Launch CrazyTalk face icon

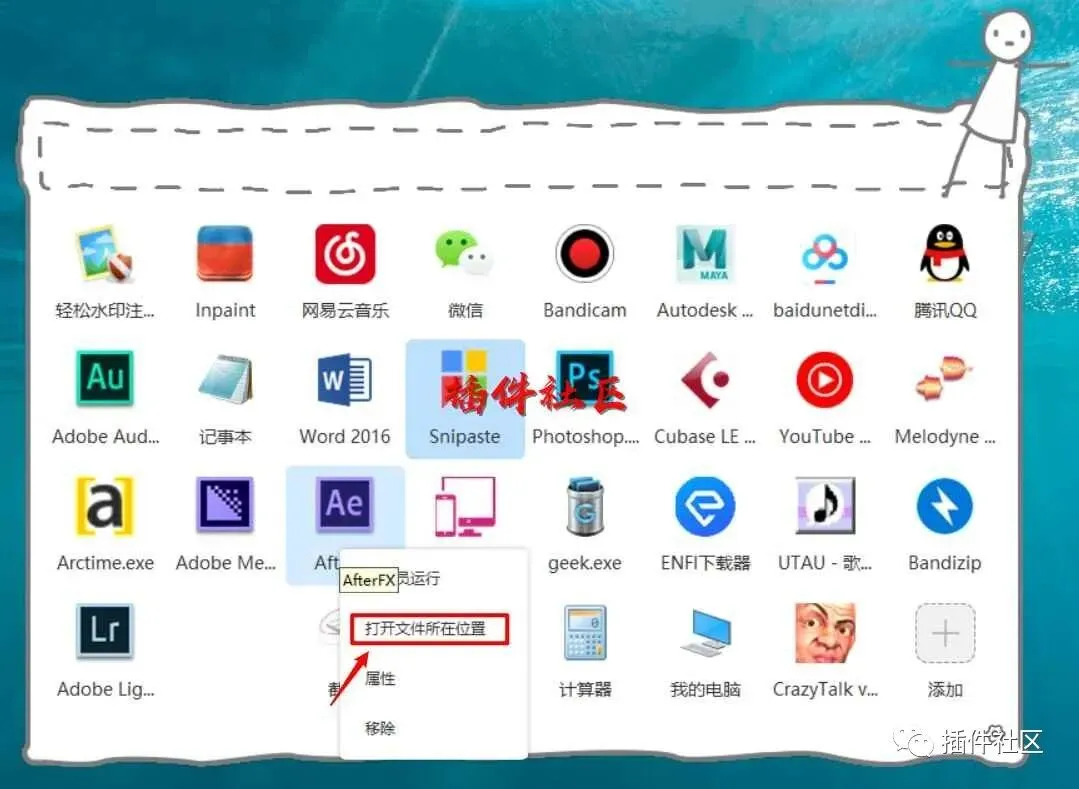824,632
